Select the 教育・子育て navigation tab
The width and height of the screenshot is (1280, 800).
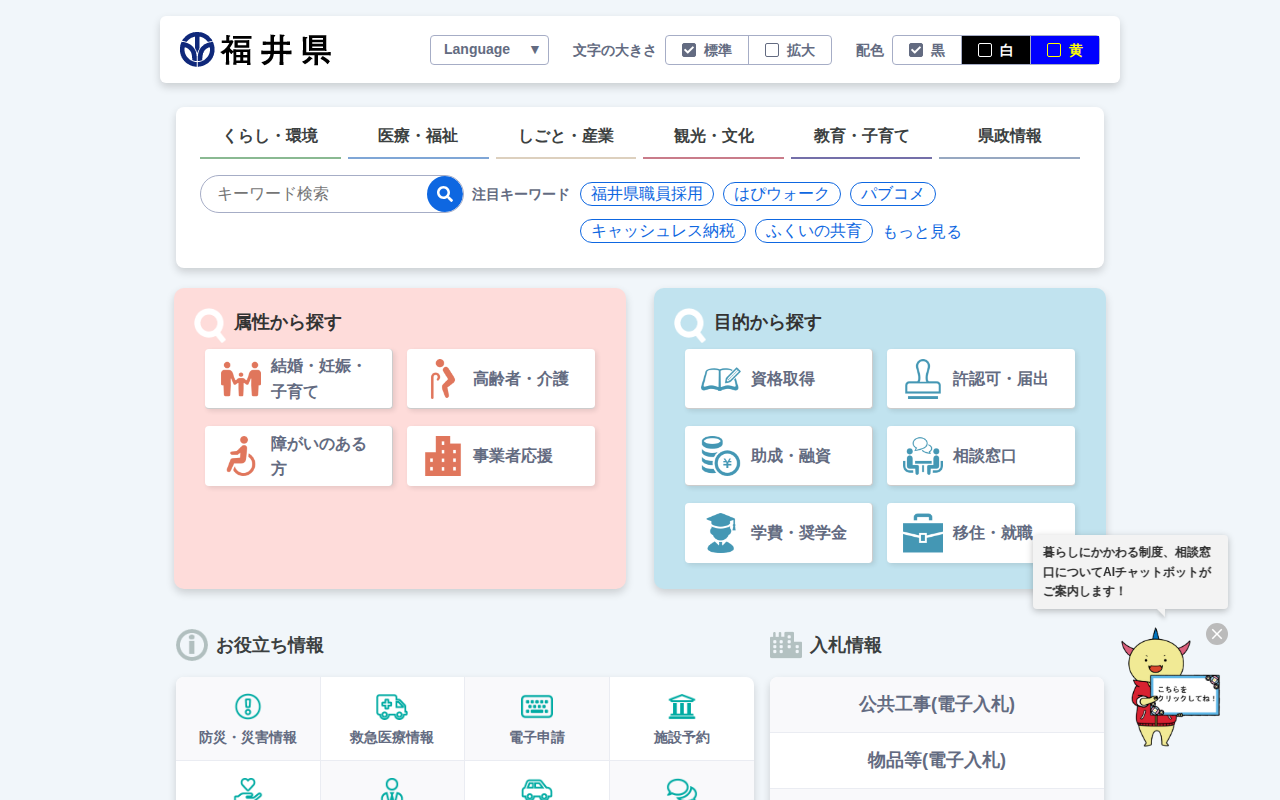point(861,137)
